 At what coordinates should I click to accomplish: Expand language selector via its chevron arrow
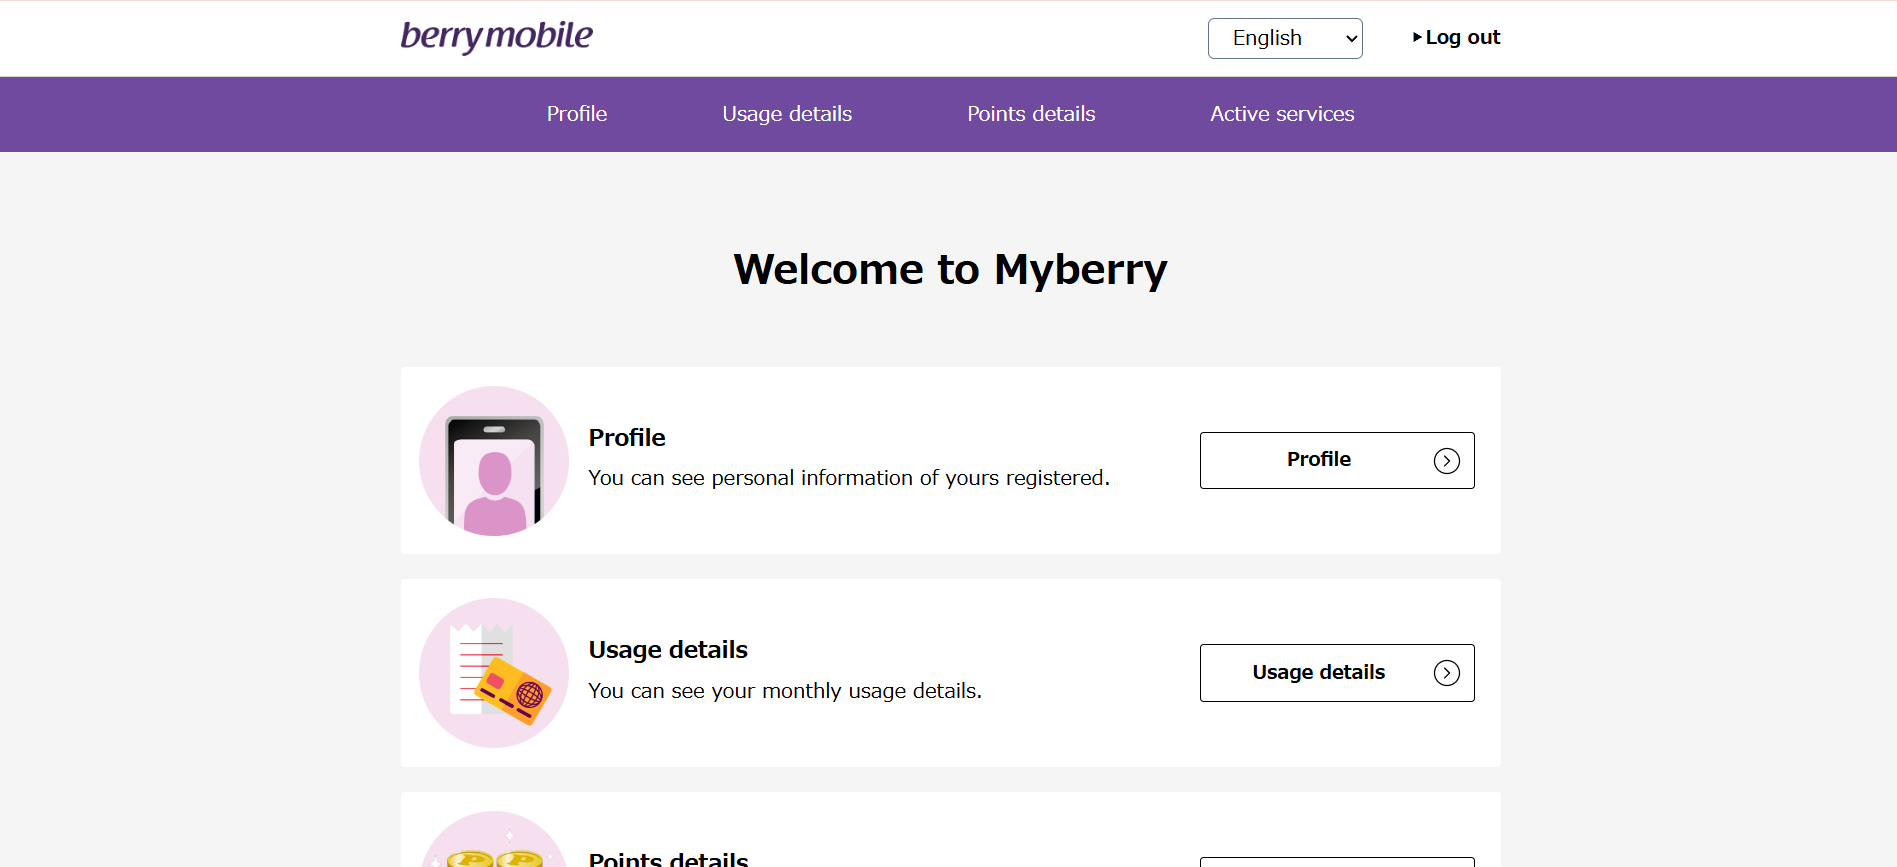(x=1351, y=39)
